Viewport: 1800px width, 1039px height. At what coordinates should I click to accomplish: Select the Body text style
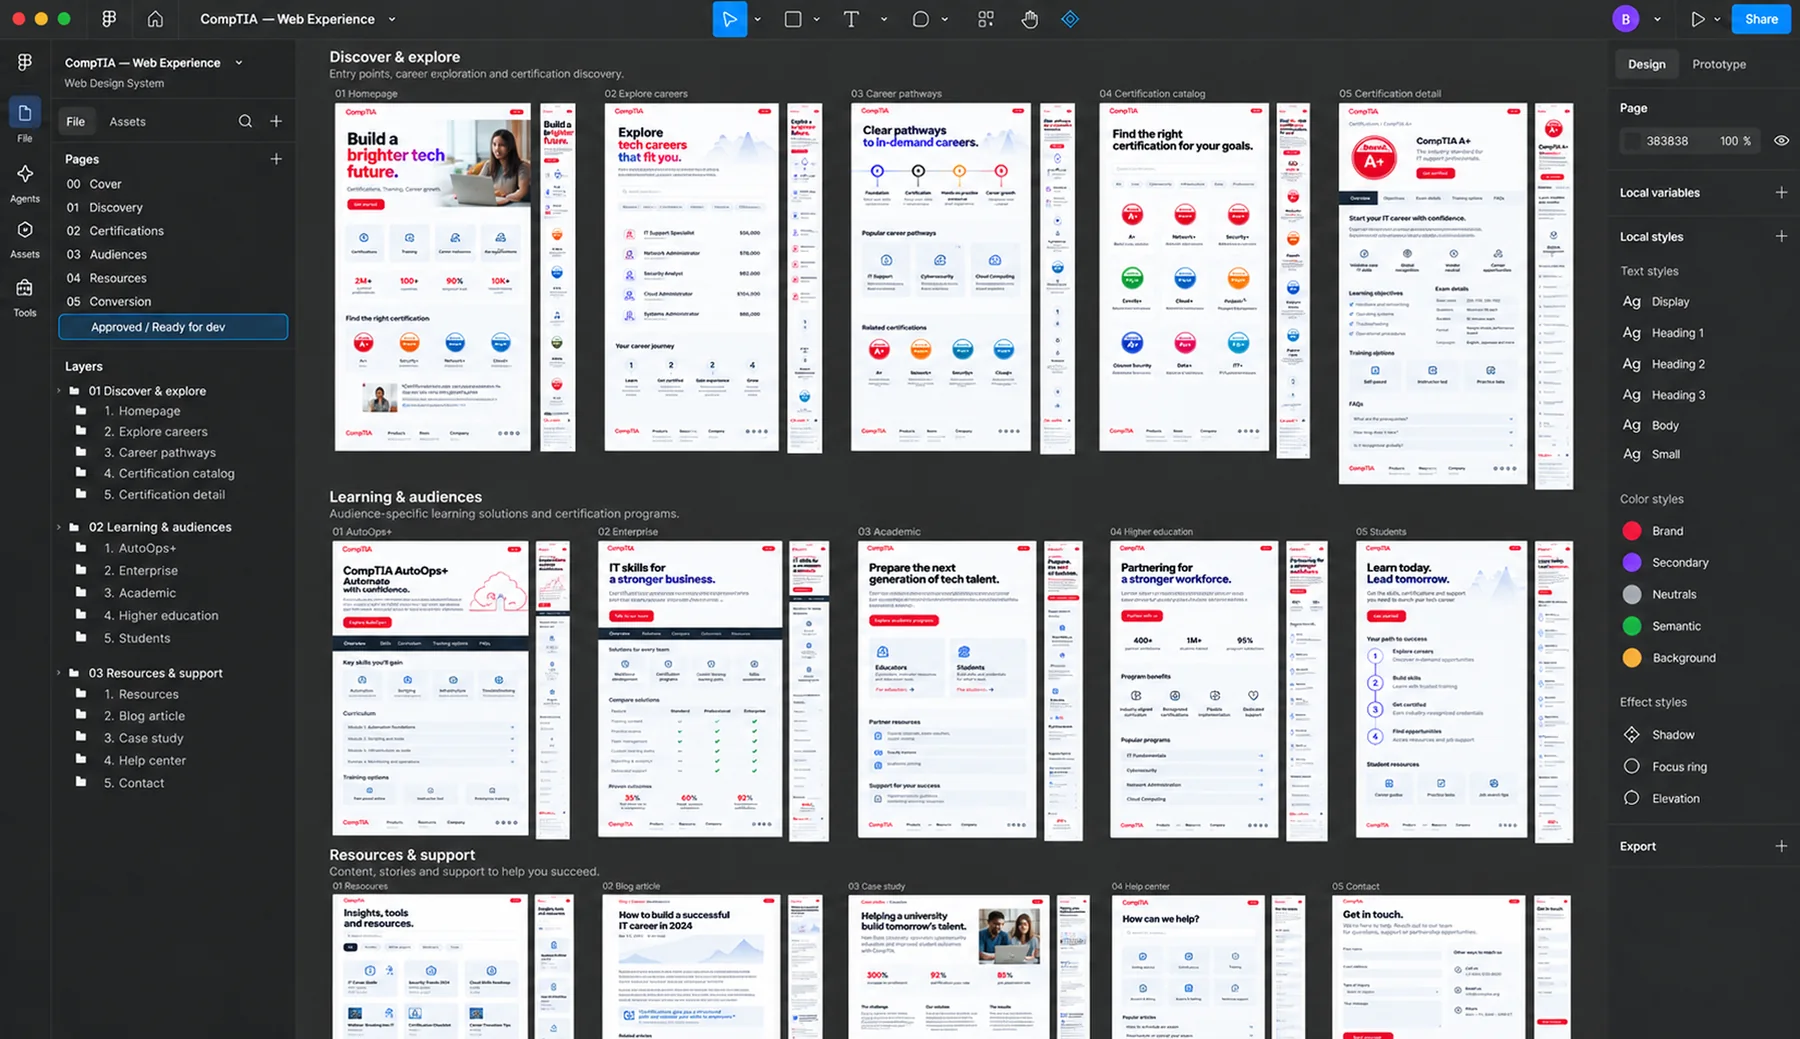tap(1651, 425)
